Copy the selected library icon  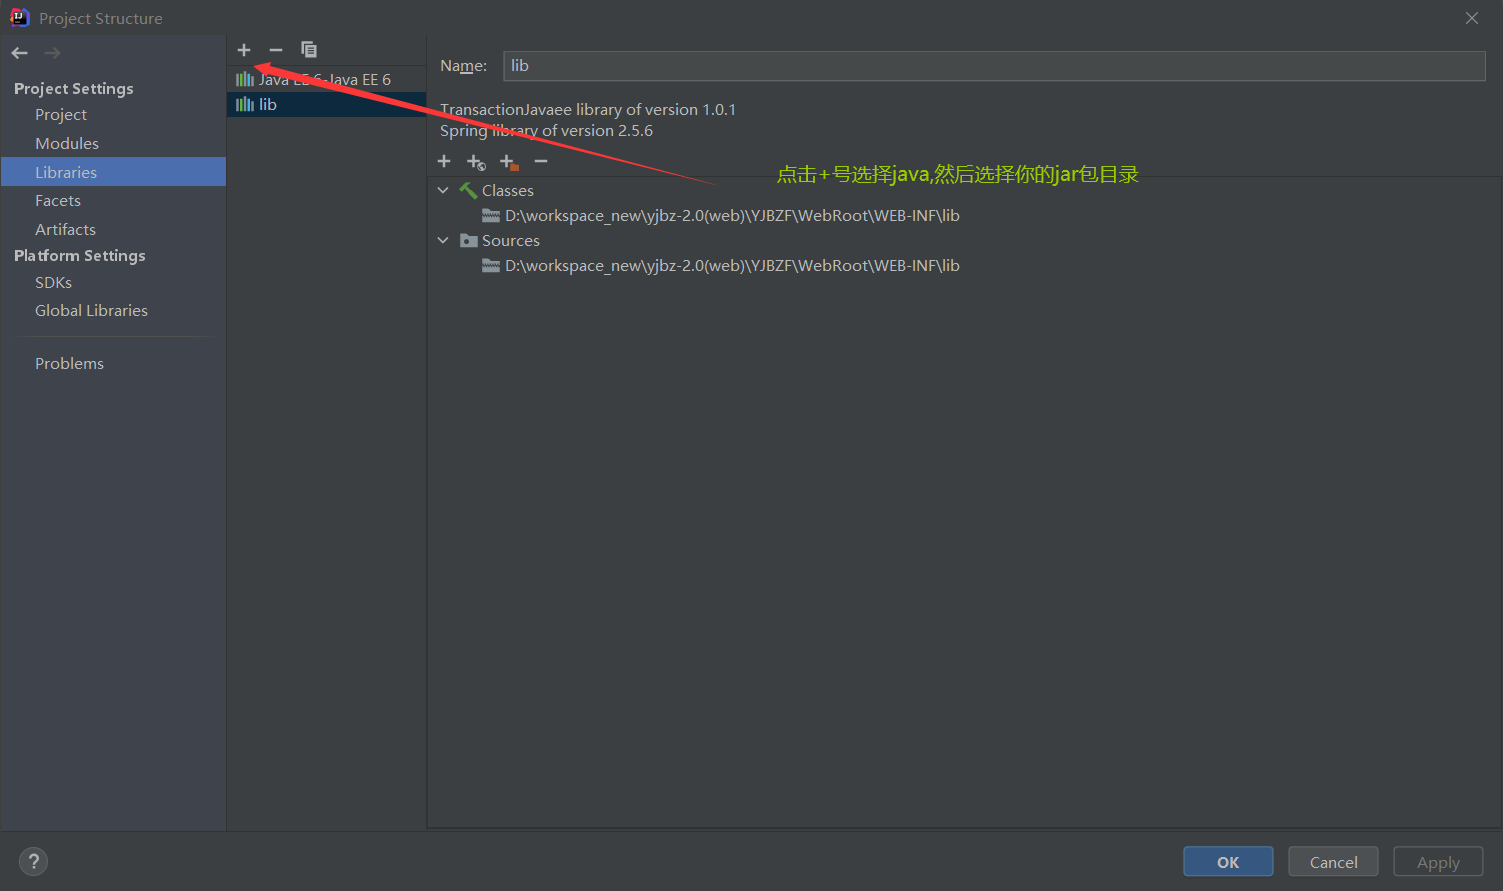pyautogui.click(x=309, y=50)
